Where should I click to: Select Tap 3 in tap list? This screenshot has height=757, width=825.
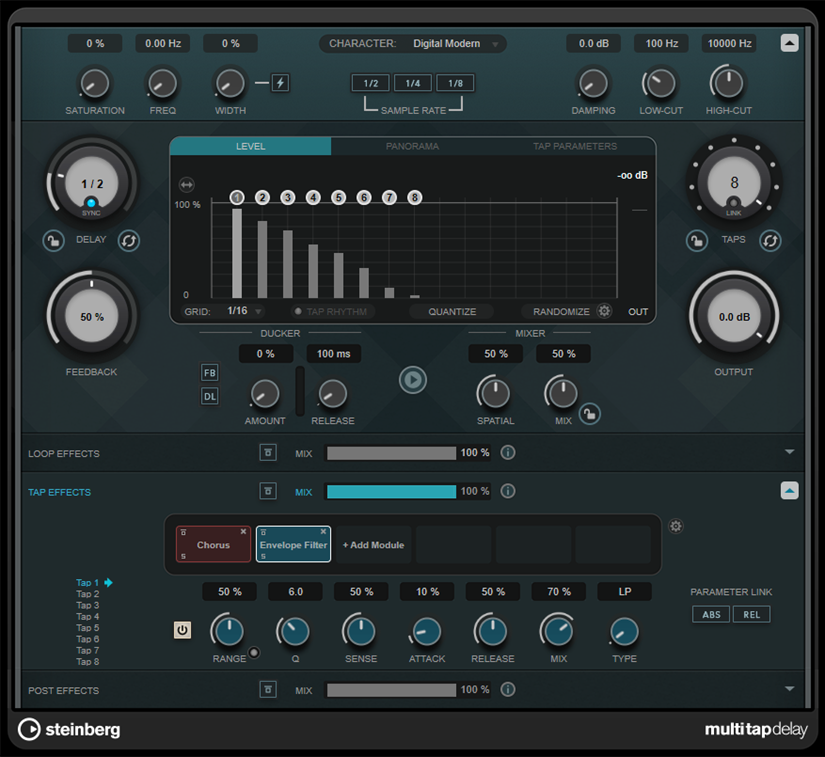87,605
